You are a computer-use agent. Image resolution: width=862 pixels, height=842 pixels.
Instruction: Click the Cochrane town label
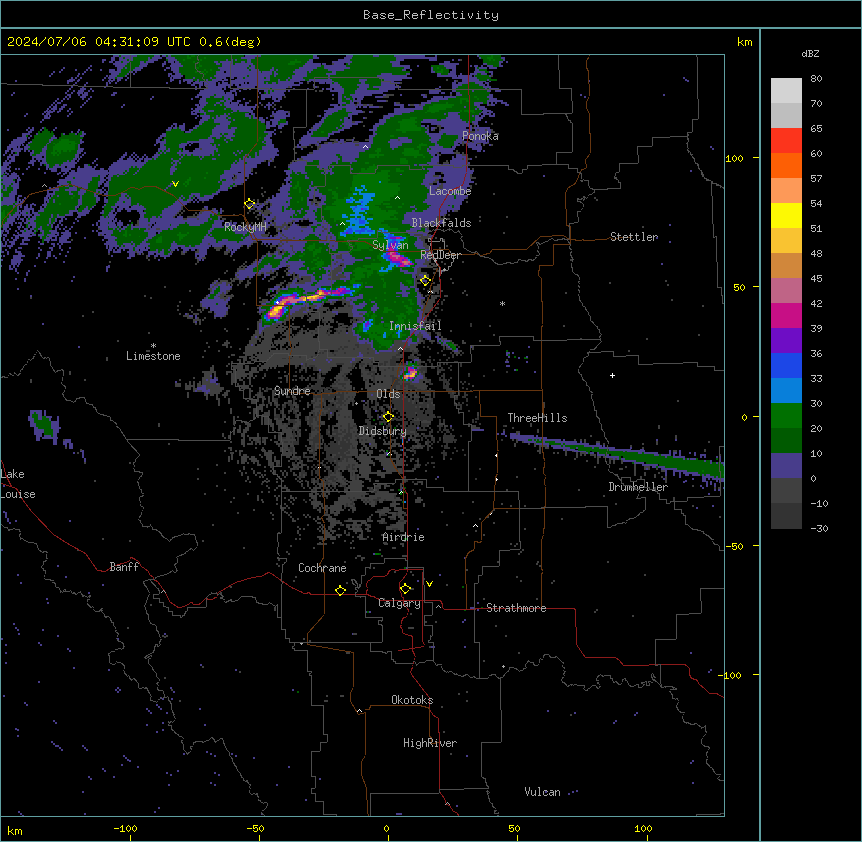[322, 568]
